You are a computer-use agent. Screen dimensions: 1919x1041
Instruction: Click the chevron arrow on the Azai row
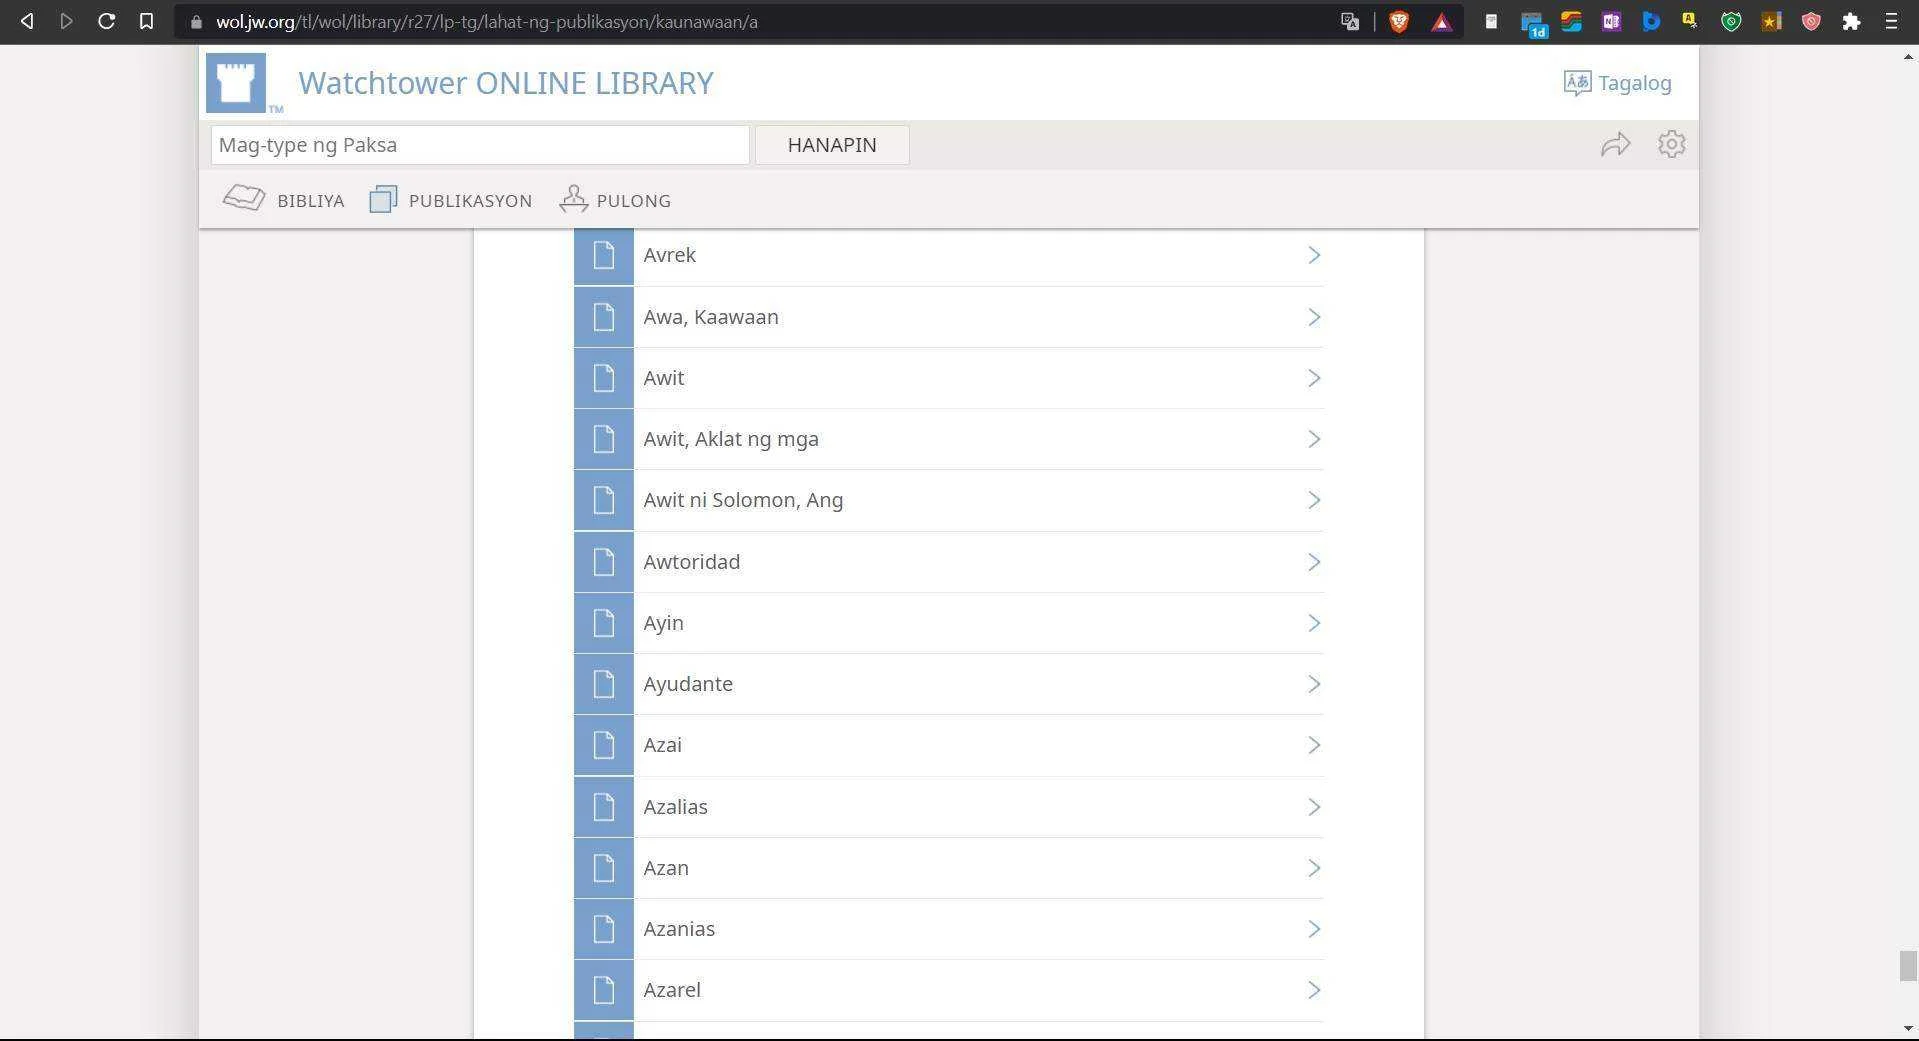[x=1314, y=745]
